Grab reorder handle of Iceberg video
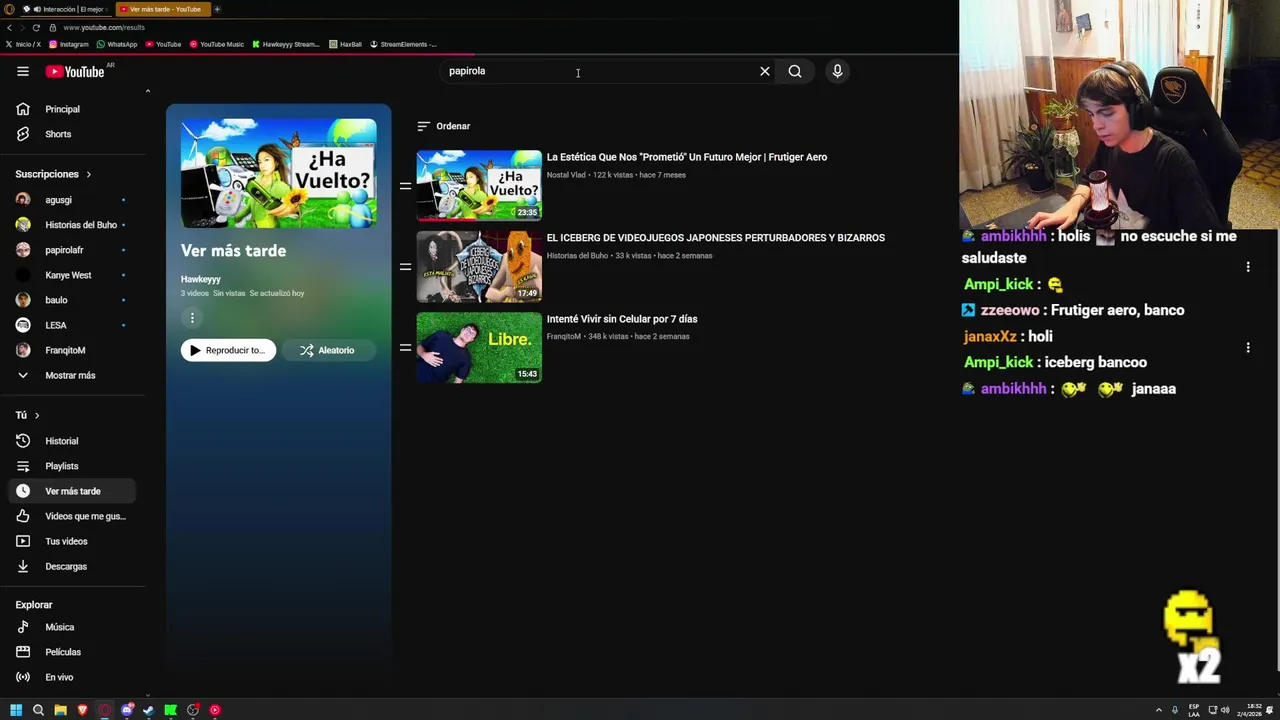The image size is (1280, 720). [405, 266]
